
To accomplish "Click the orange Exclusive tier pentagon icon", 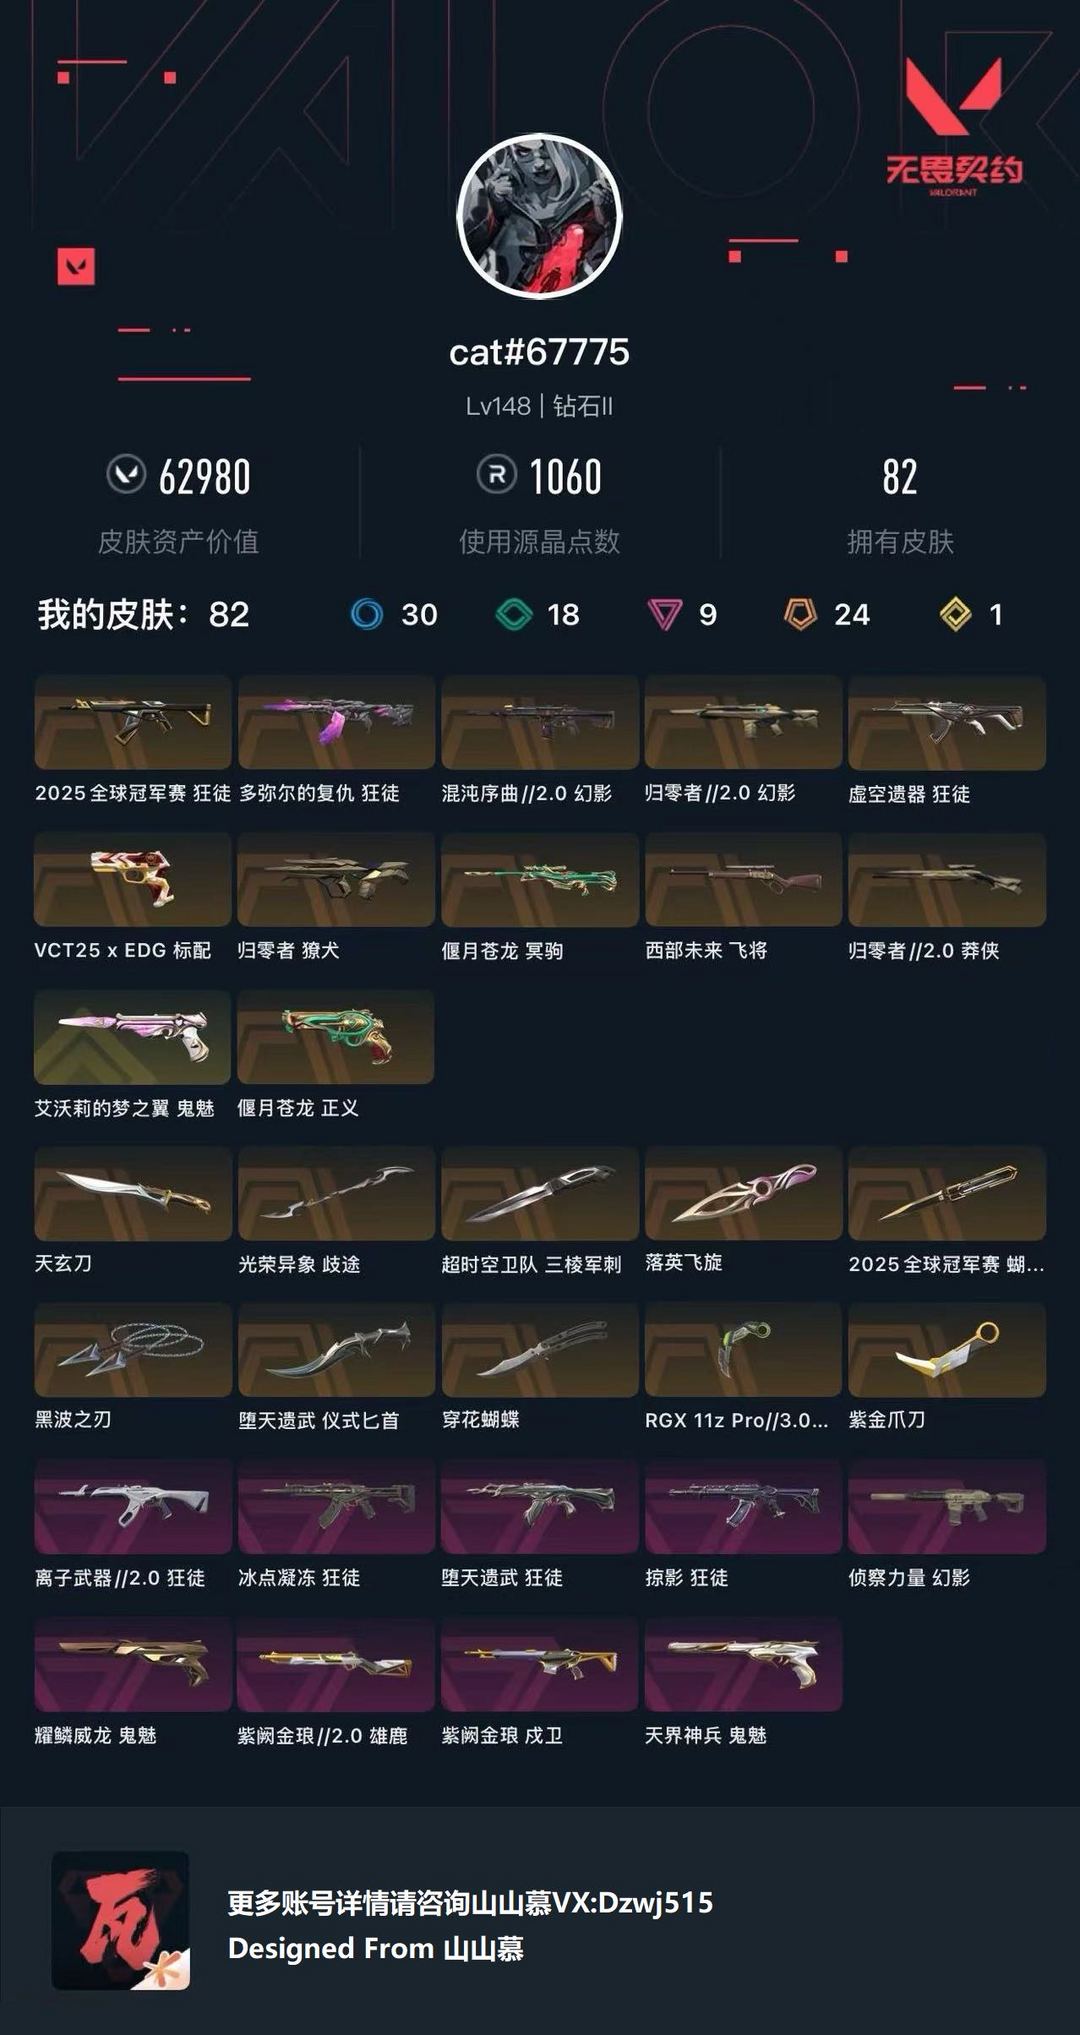I will point(800,614).
